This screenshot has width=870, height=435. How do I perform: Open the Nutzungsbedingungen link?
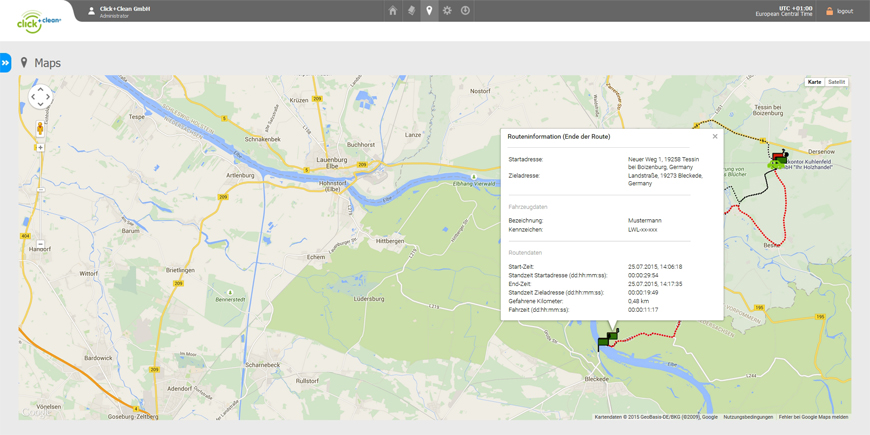pyautogui.click(x=748, y=417)
